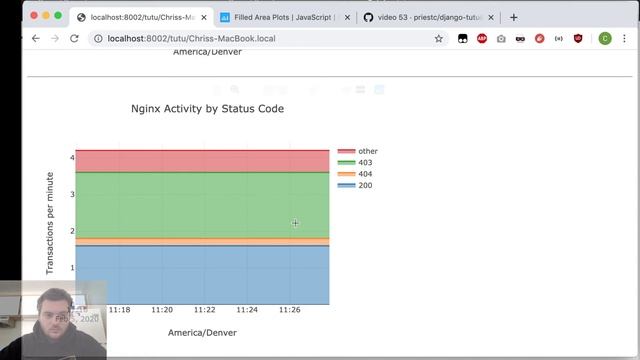Go back to the previous page
640x360 pixels.
(x=36, y=38)
